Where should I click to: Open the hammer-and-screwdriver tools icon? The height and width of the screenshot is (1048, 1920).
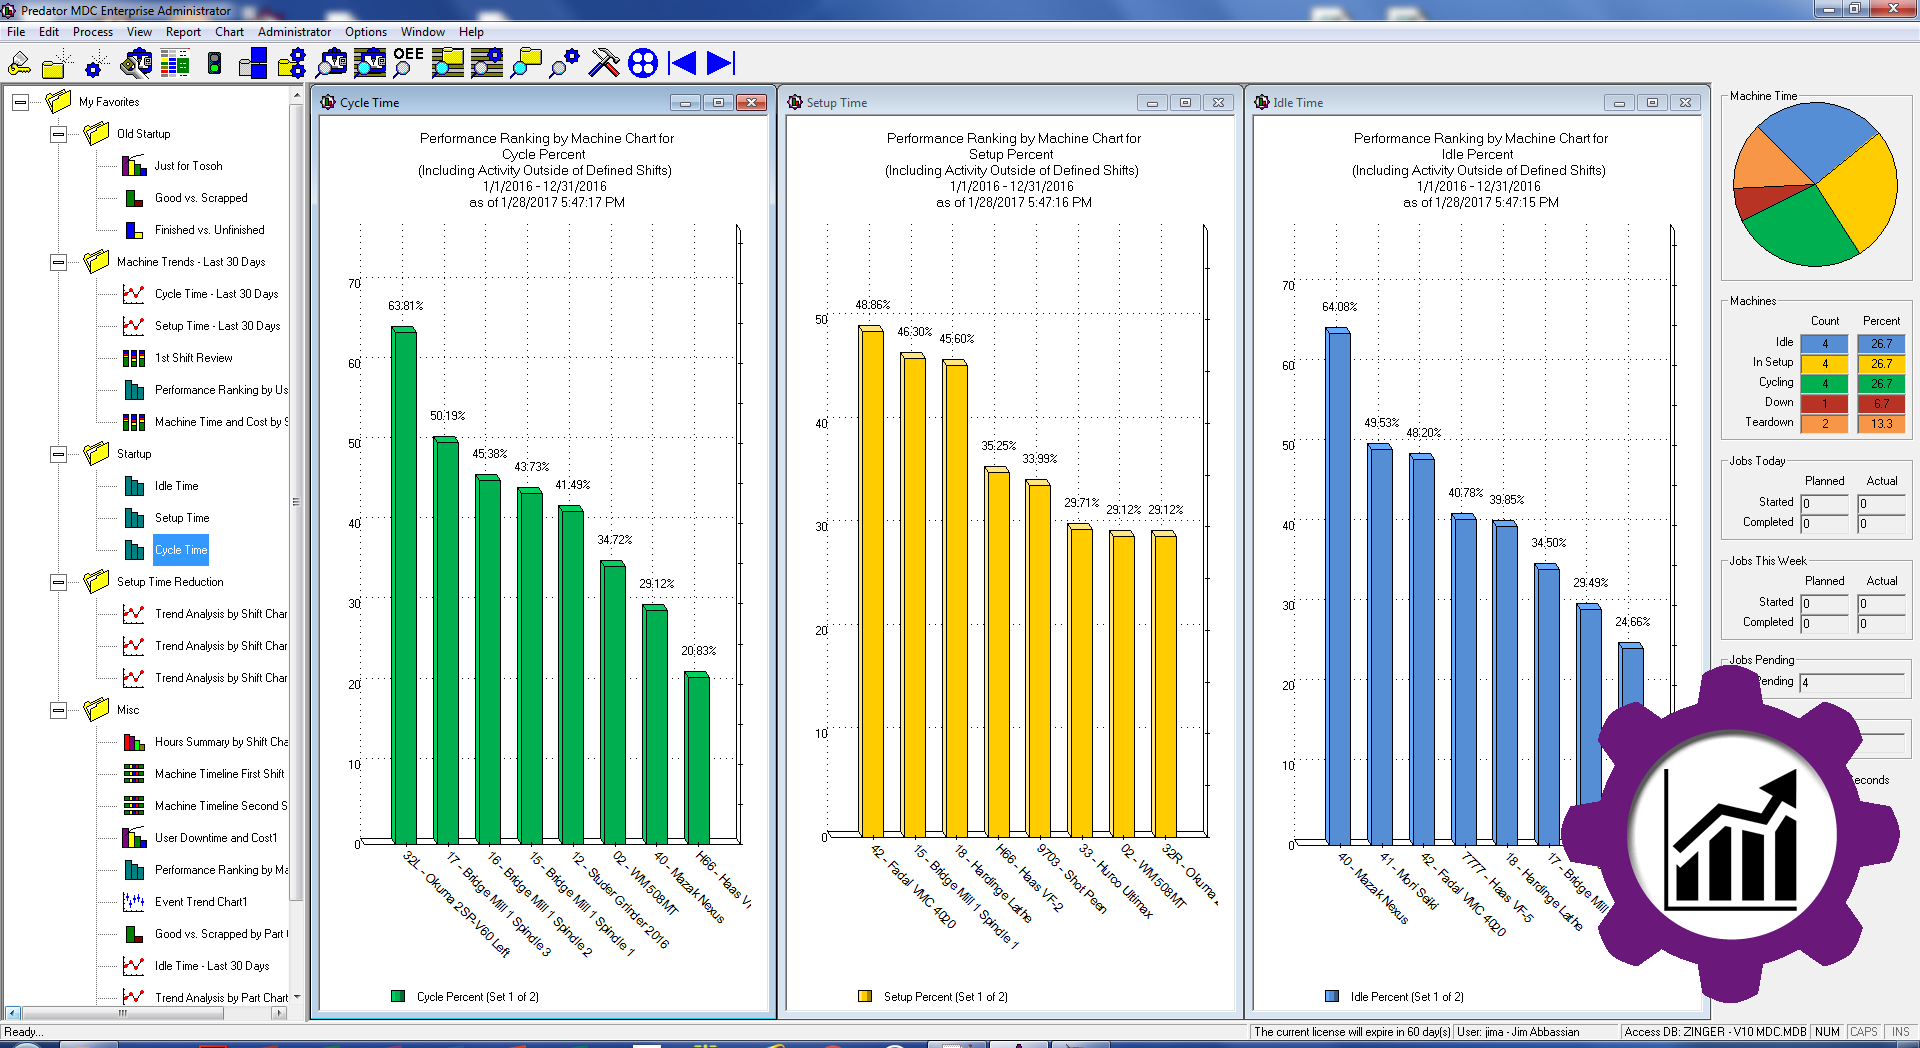[604, 63]
